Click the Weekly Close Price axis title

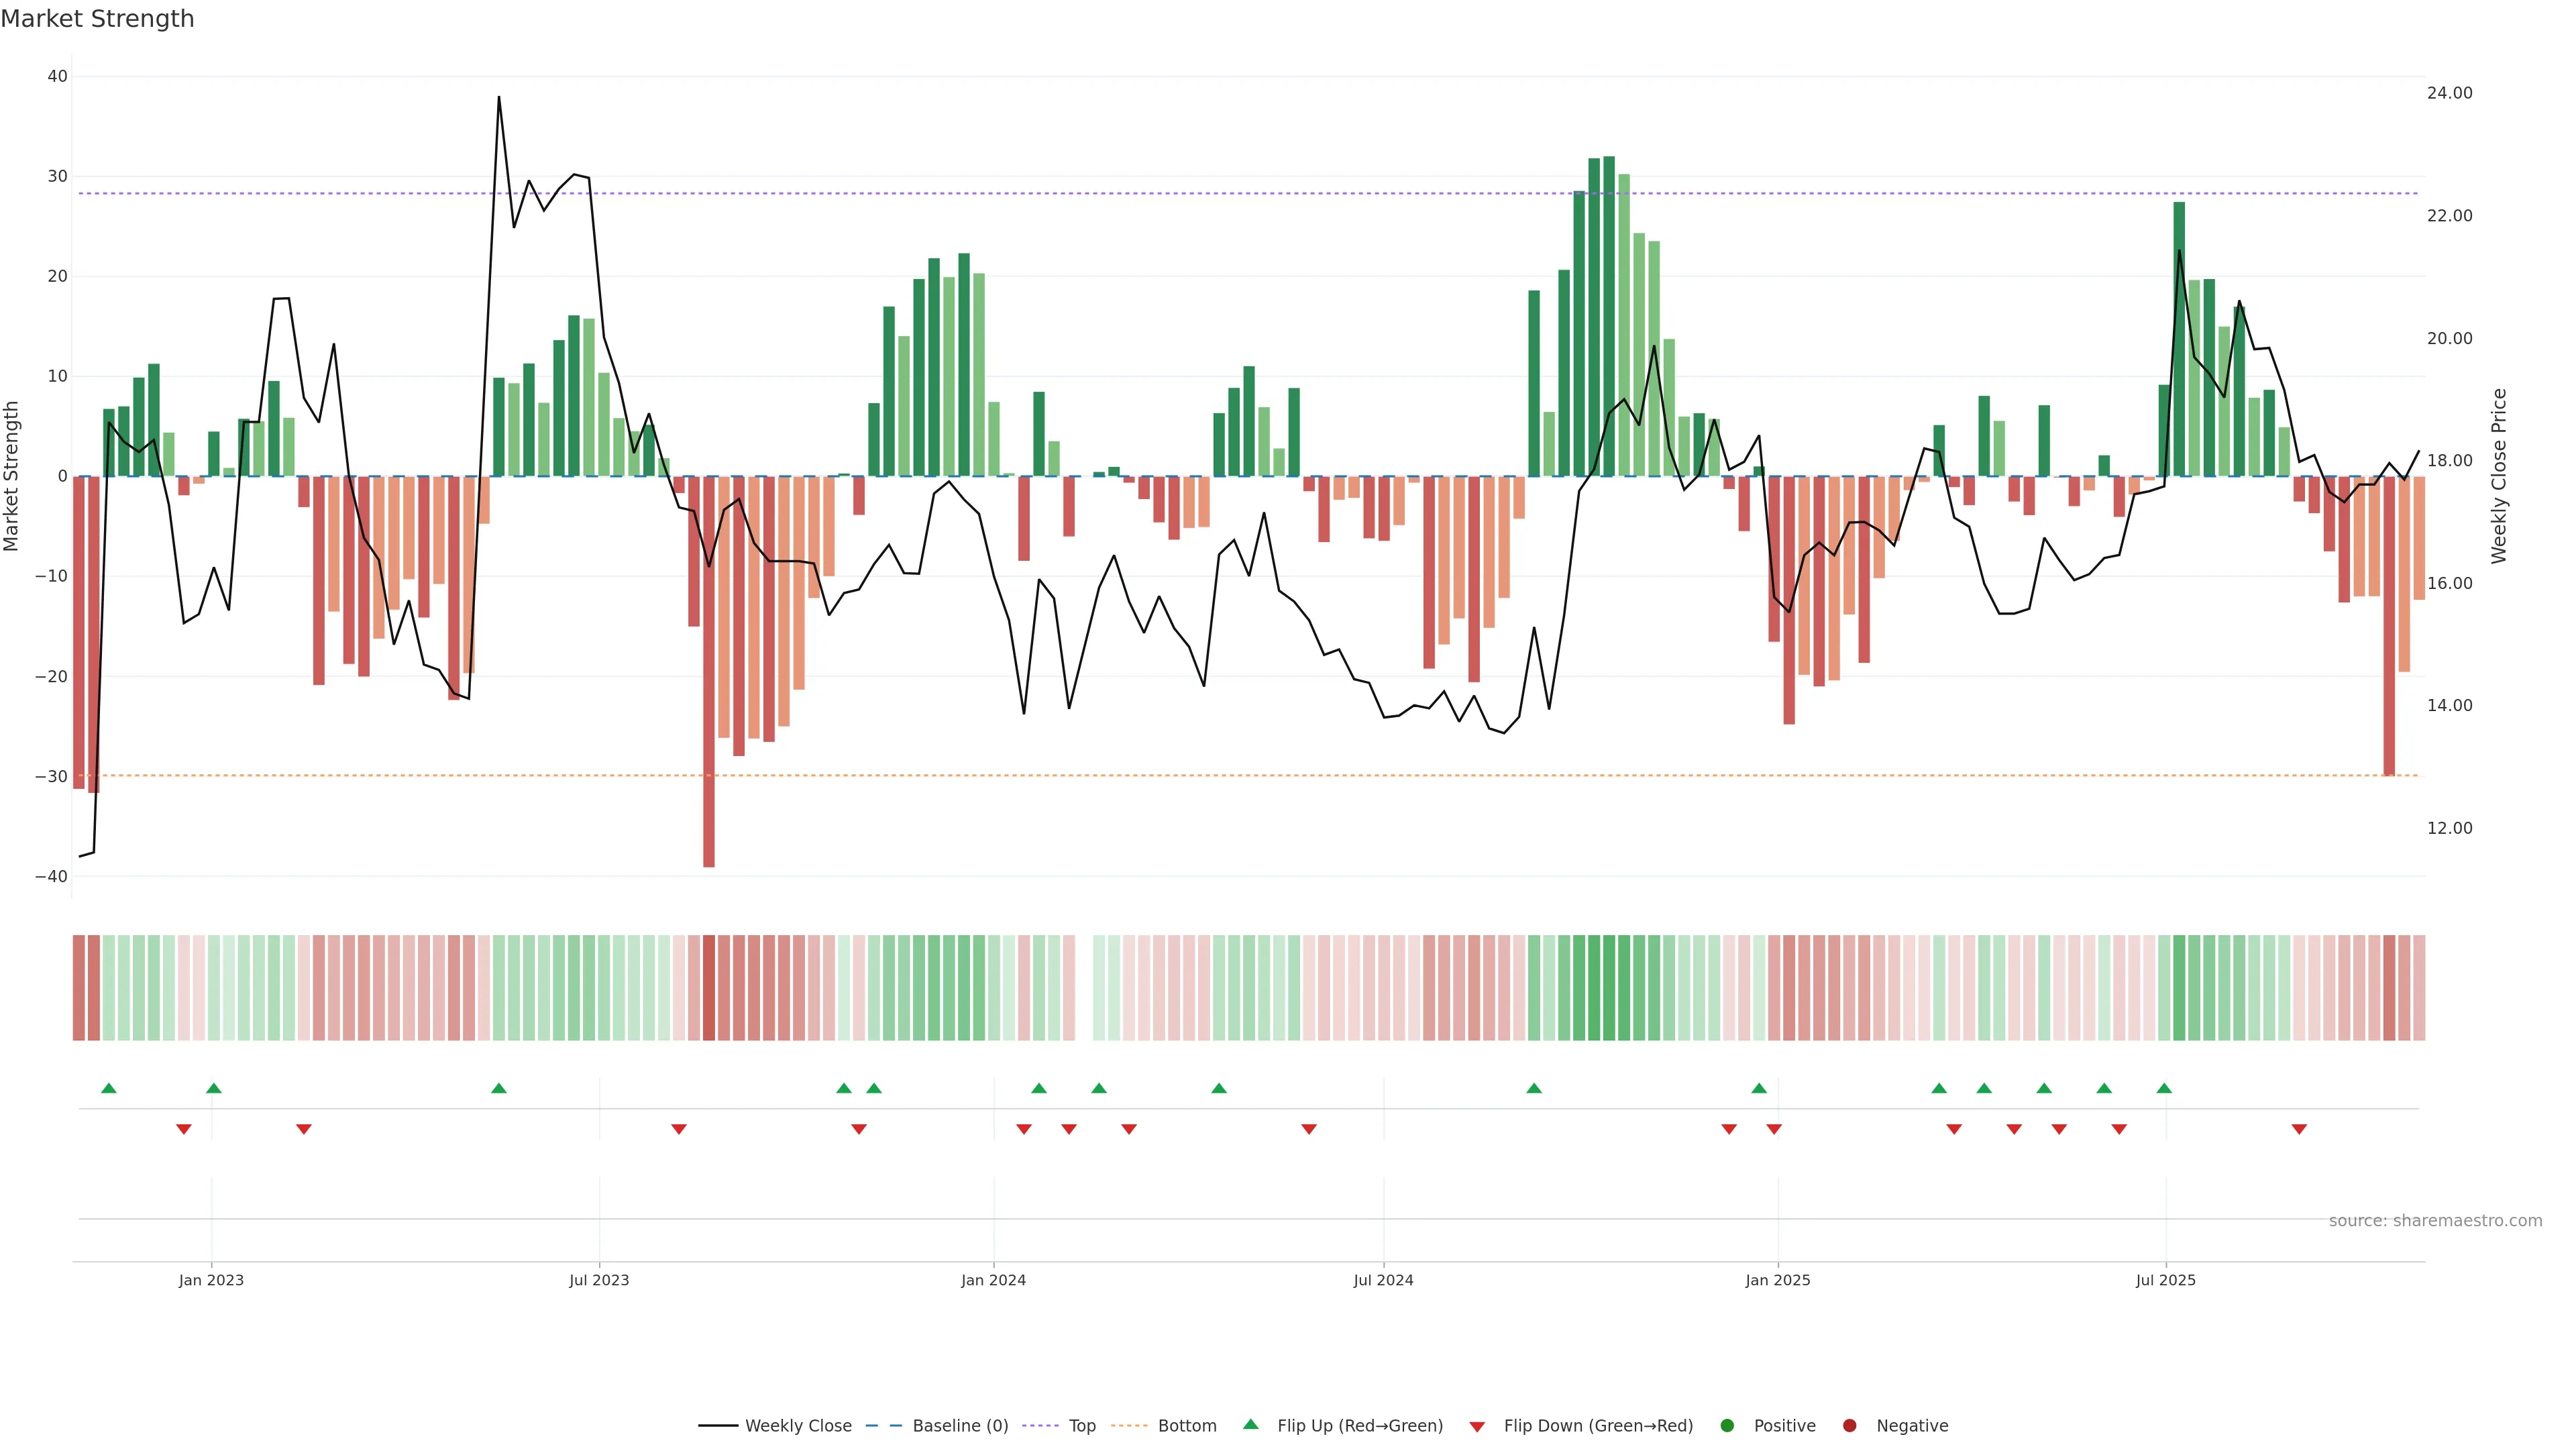point(2499,476)
